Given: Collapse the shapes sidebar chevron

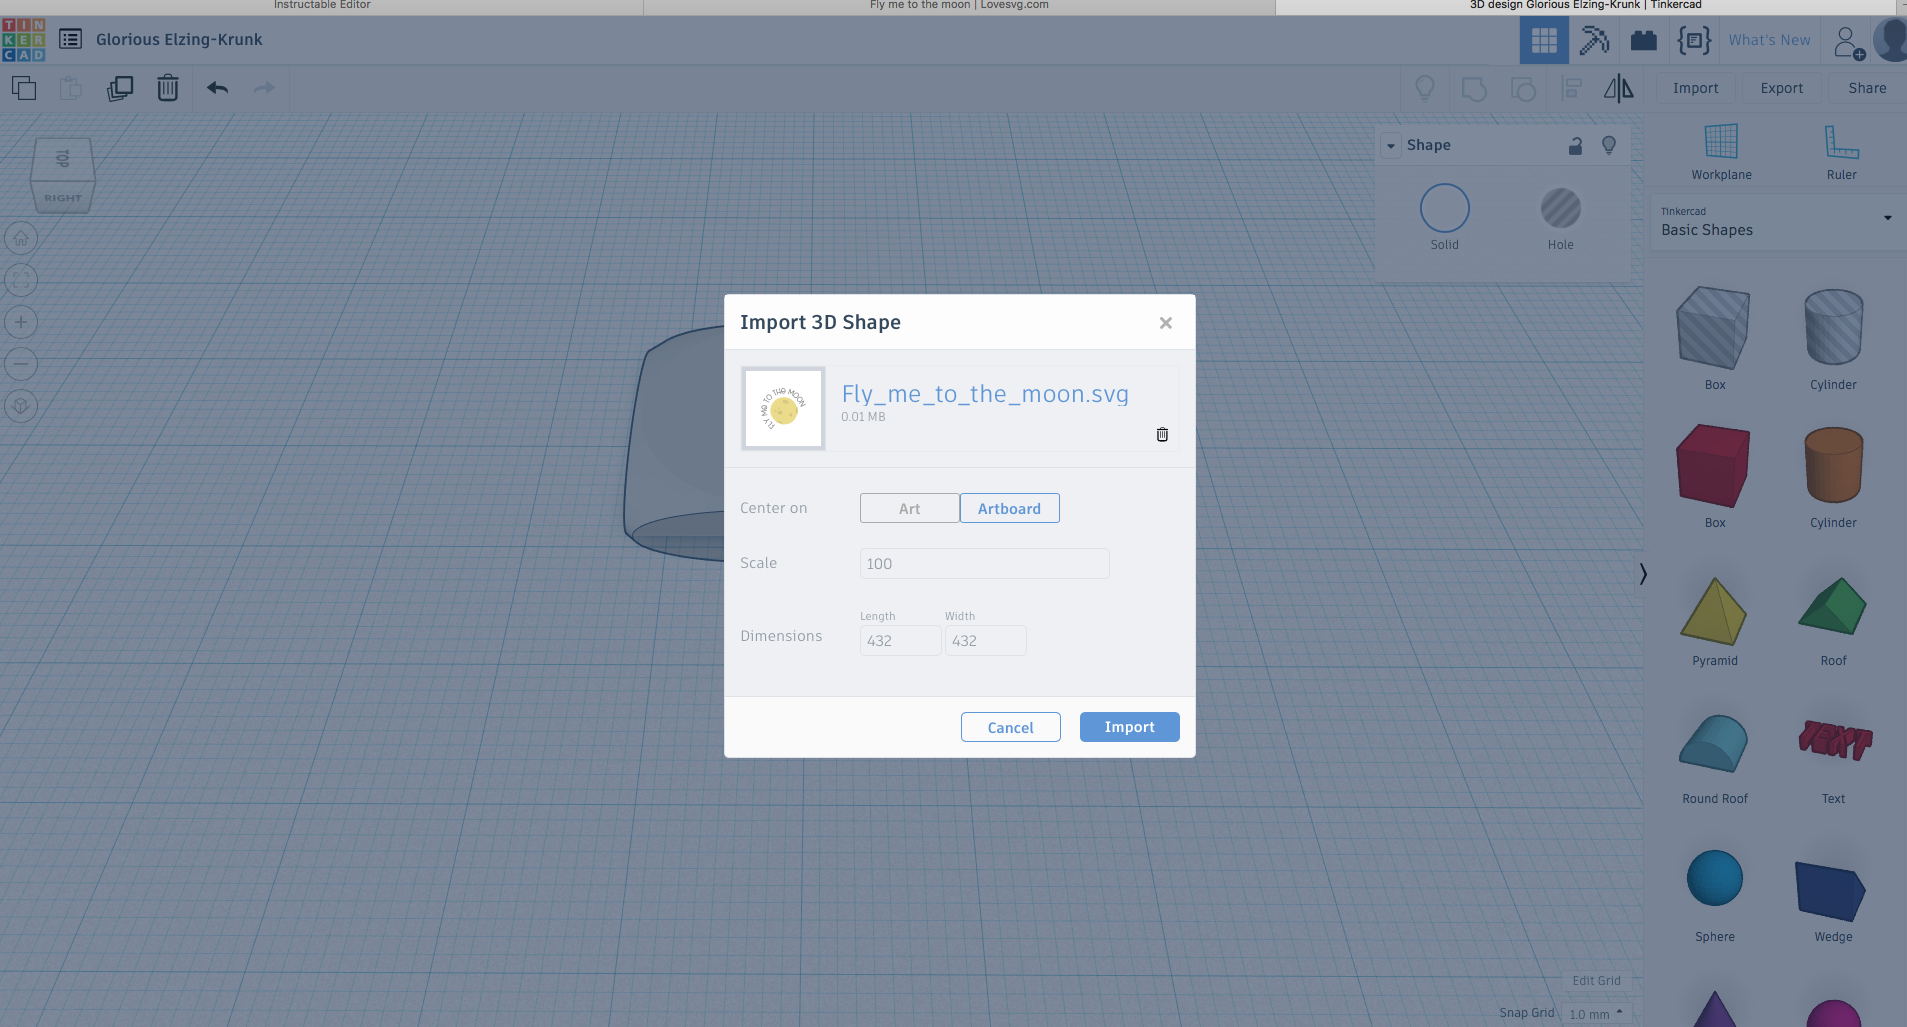Looking at the screenshot, I should point(1643,574).
